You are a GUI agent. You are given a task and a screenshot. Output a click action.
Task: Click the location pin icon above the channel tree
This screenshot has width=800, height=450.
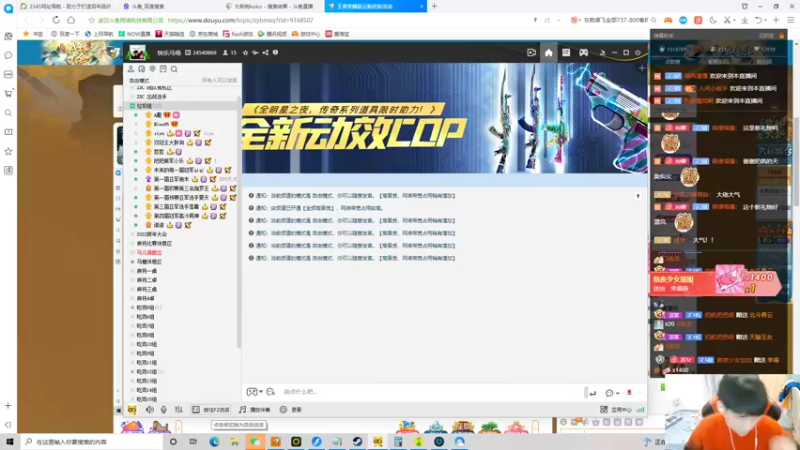(152, 69)
